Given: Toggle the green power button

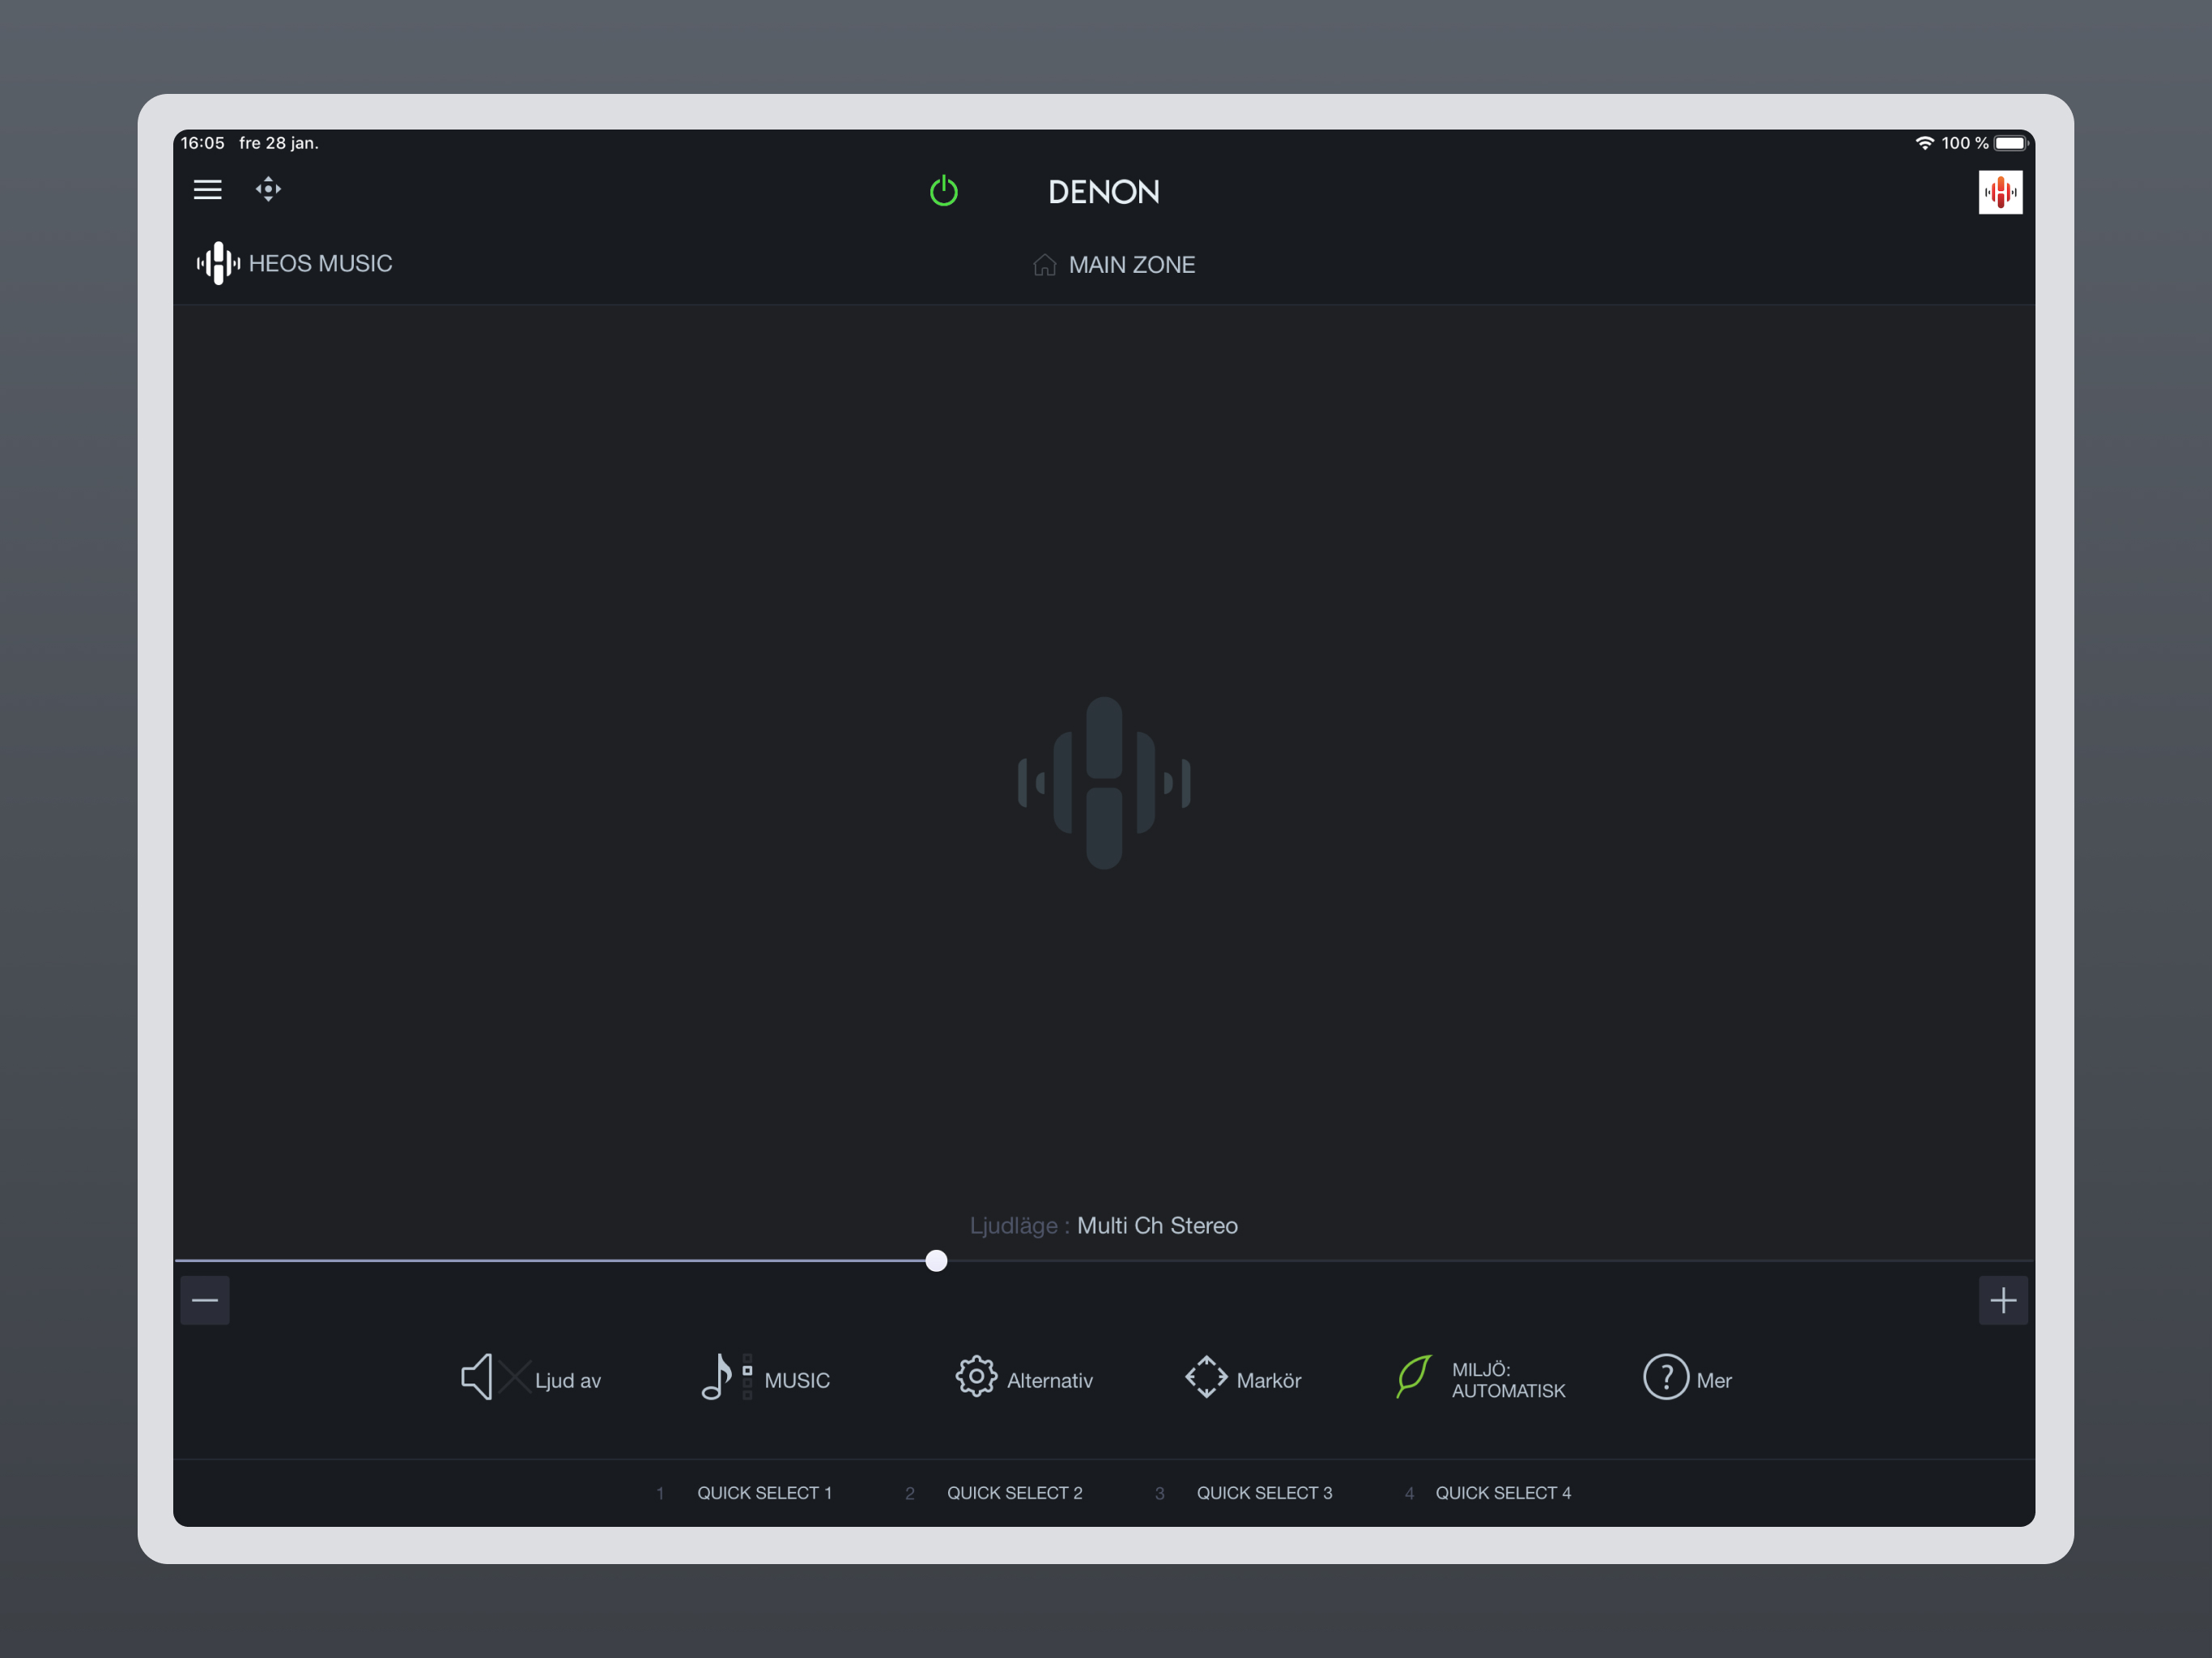Looking at the screenshot, I should (x=943, y=191).
